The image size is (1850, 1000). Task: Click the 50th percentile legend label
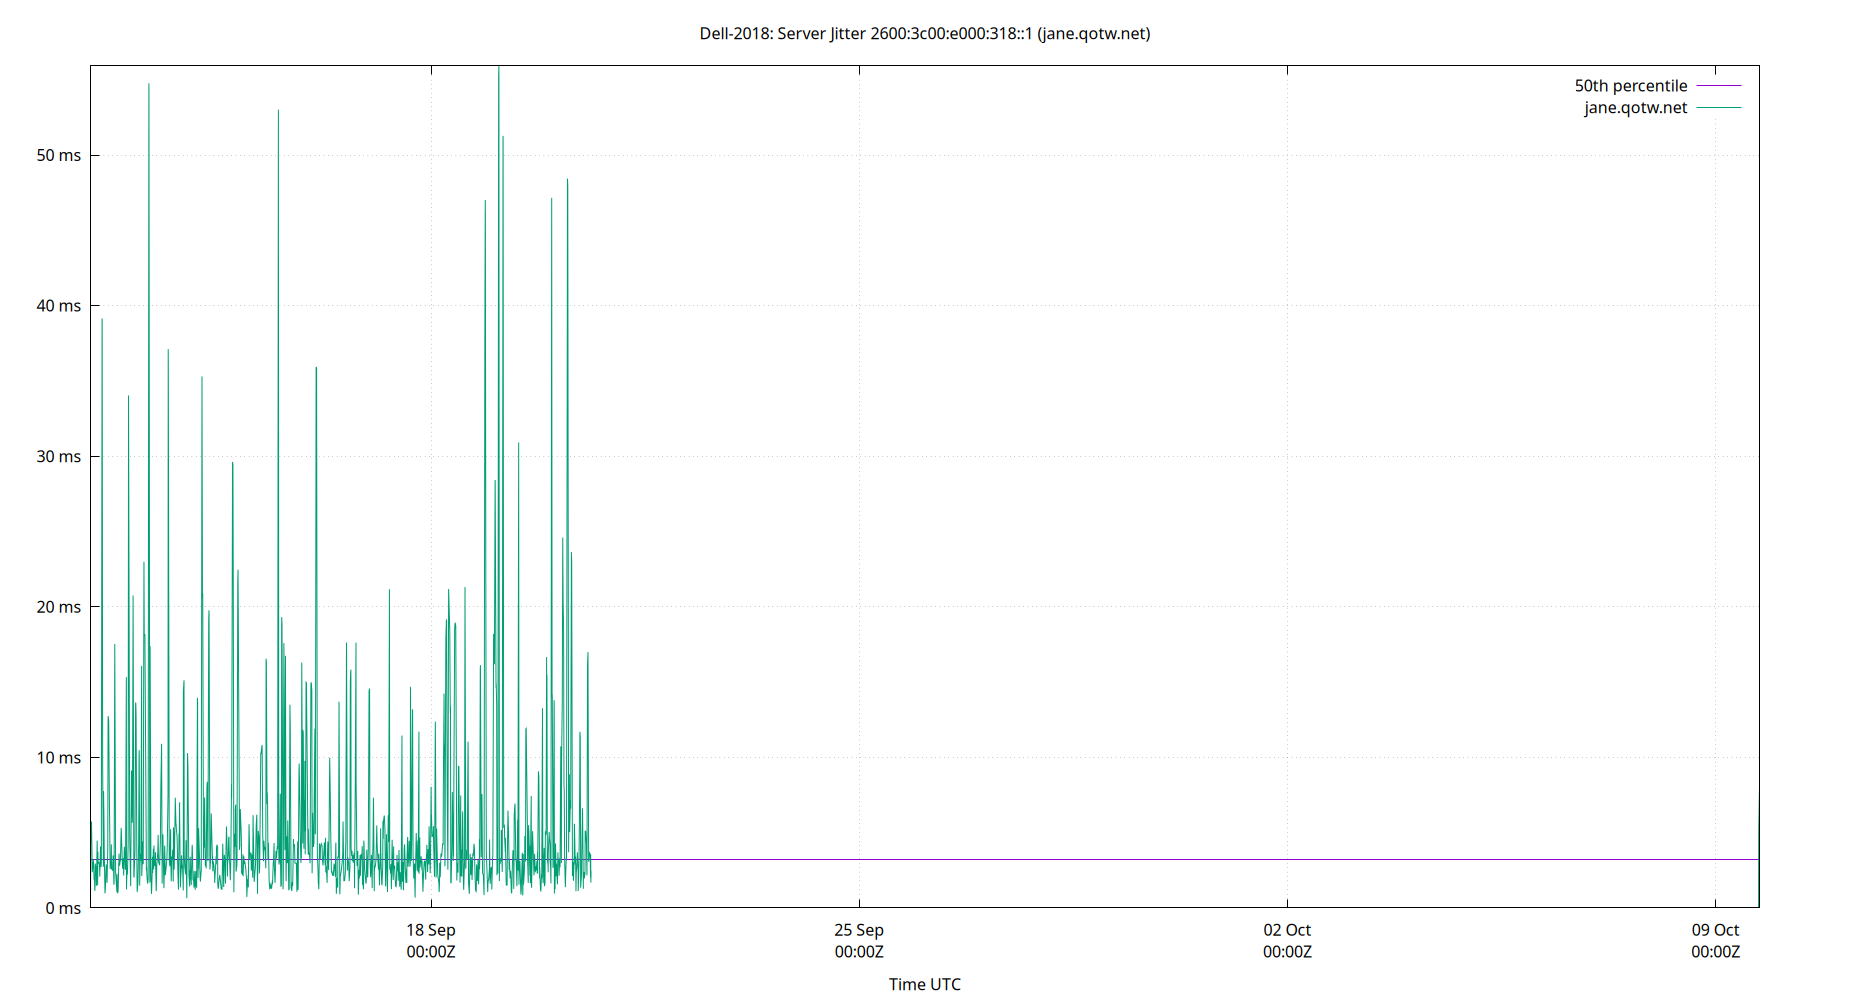point(1630,86)
